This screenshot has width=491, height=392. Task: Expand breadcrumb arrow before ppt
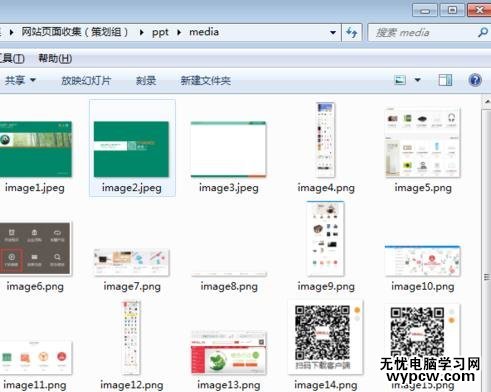click(x=142, y=32)
